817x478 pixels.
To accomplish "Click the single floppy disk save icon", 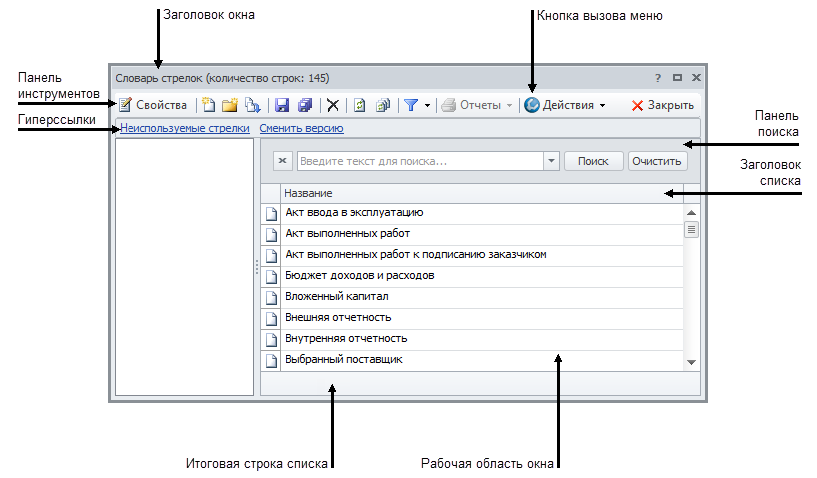I will click(x=282, y=105).
